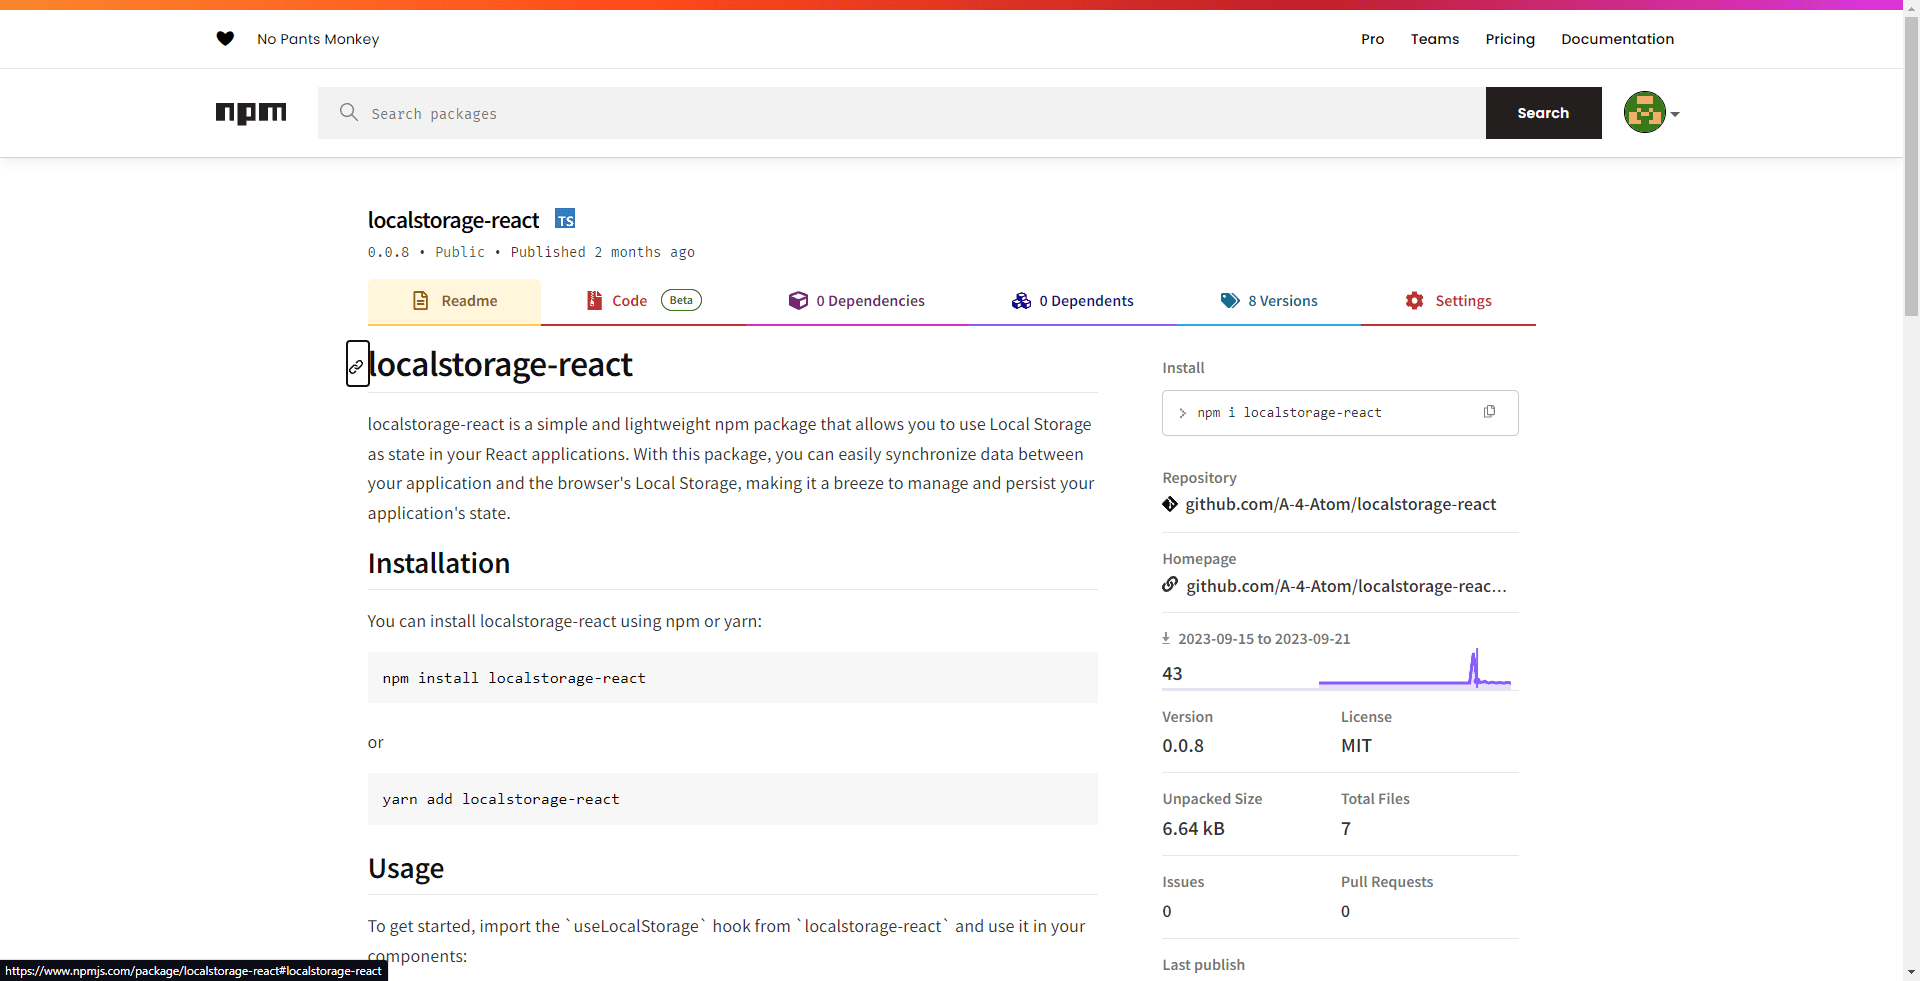Expand the account dropdown arrow

tap(1675, 114)
